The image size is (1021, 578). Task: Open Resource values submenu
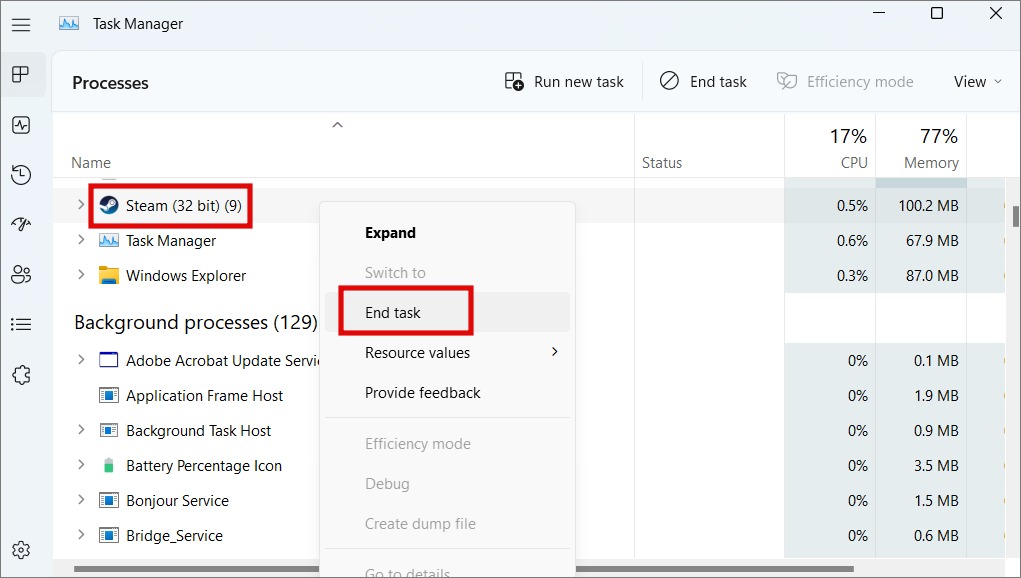tap(447, 353)
